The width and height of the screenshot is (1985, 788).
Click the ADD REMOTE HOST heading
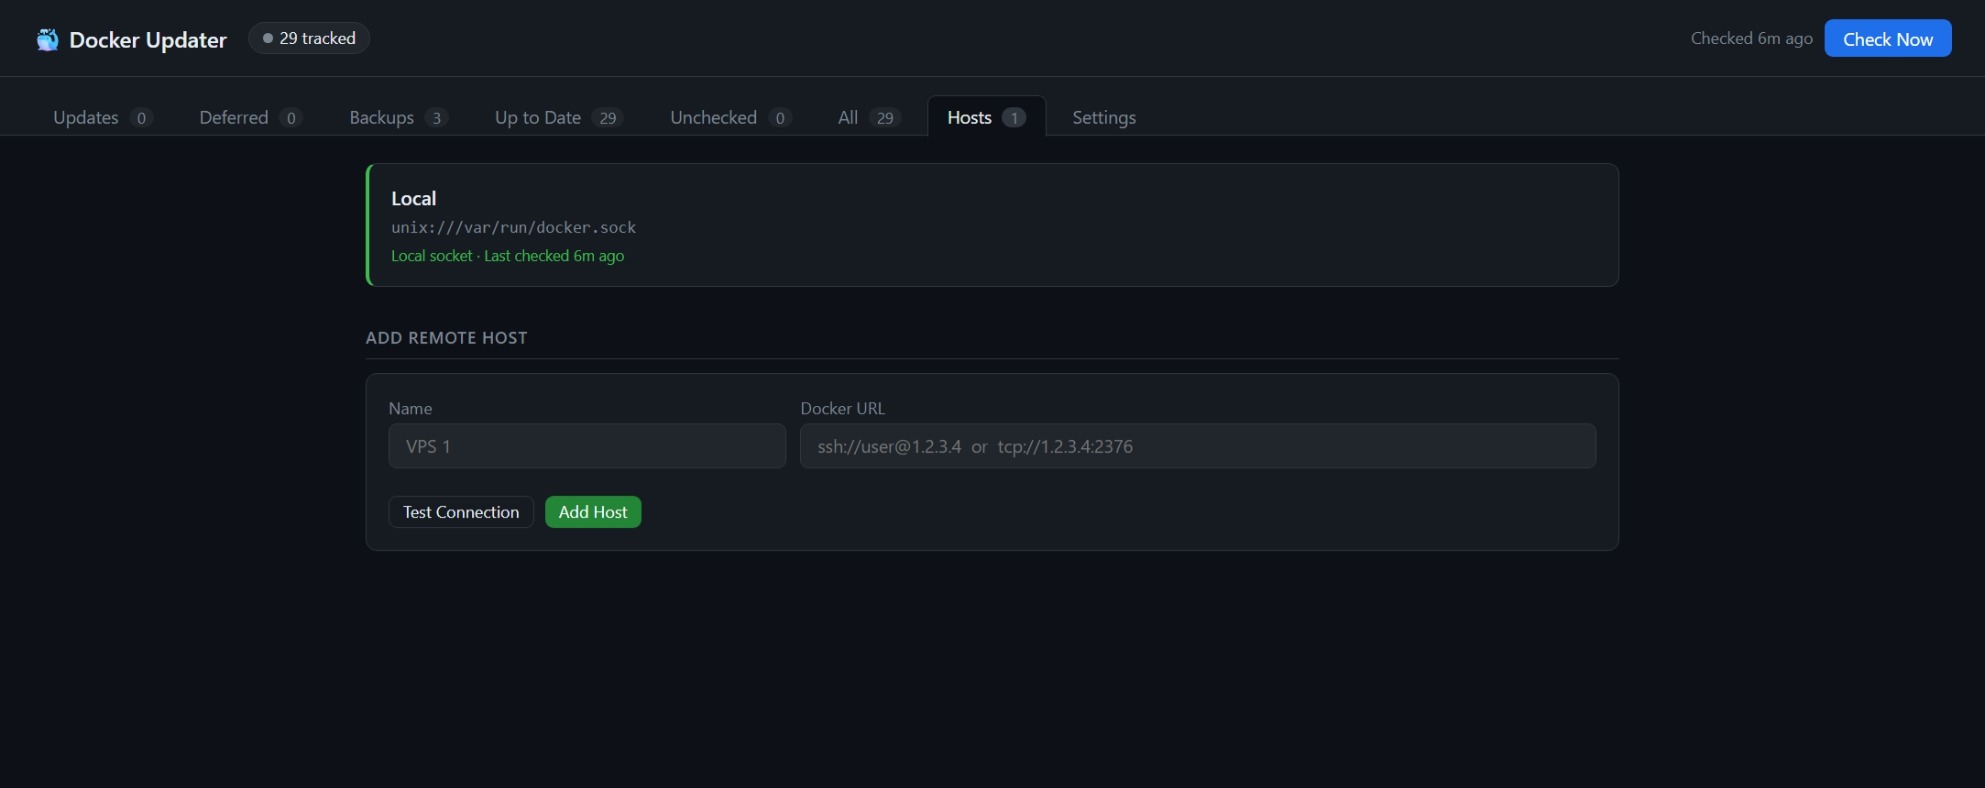(x=446, y=338)
